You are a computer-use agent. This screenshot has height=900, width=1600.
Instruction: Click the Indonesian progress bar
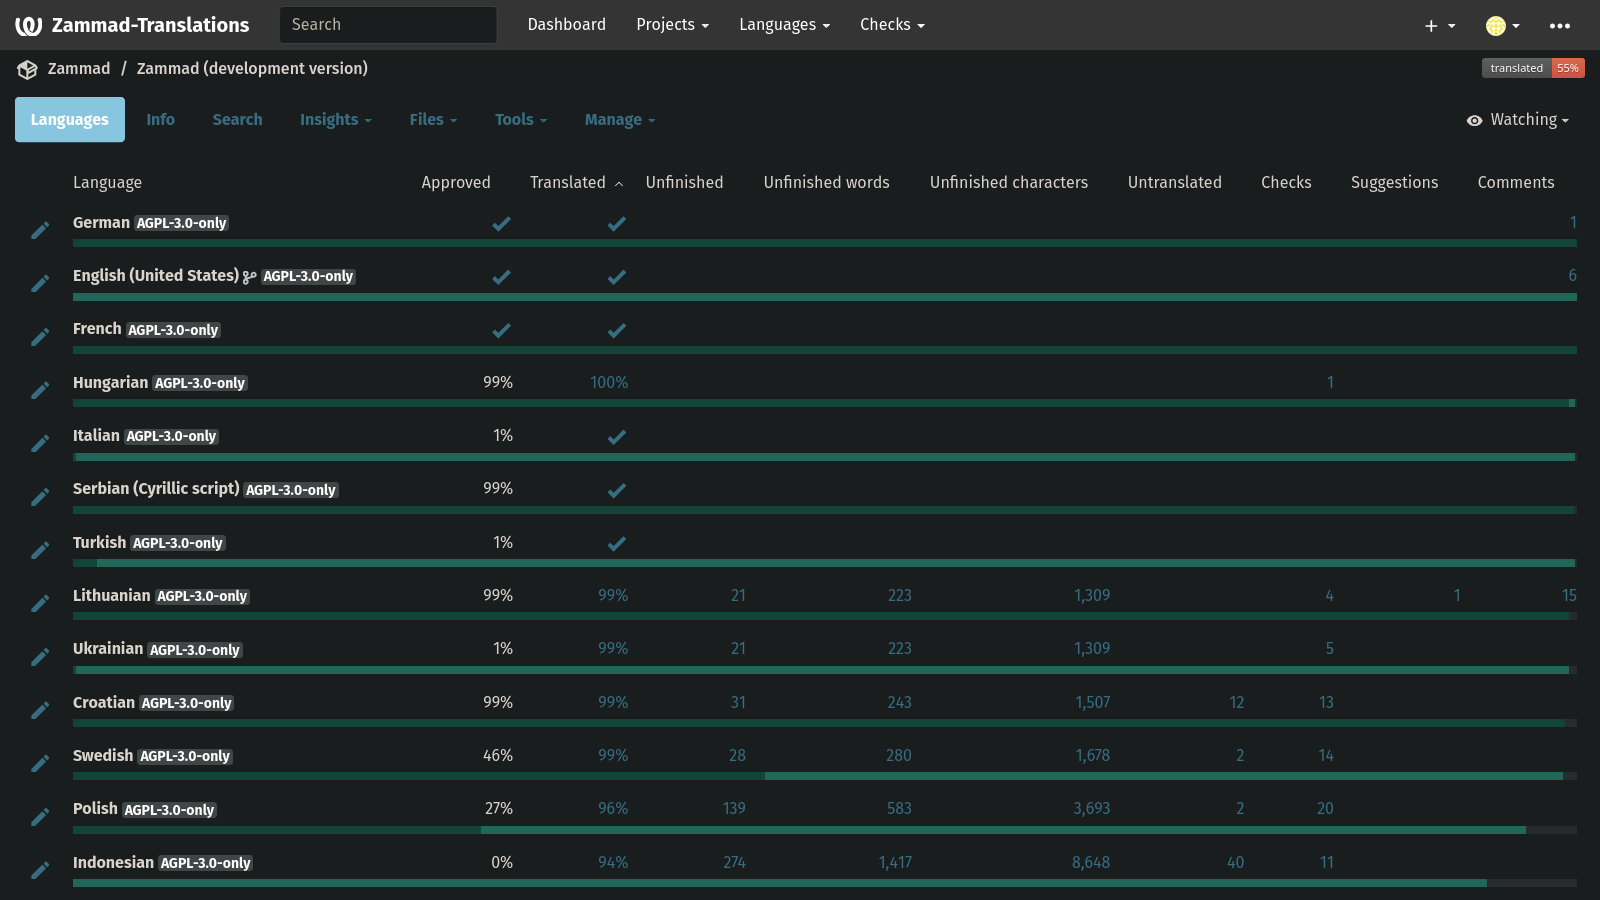[825, 883]
